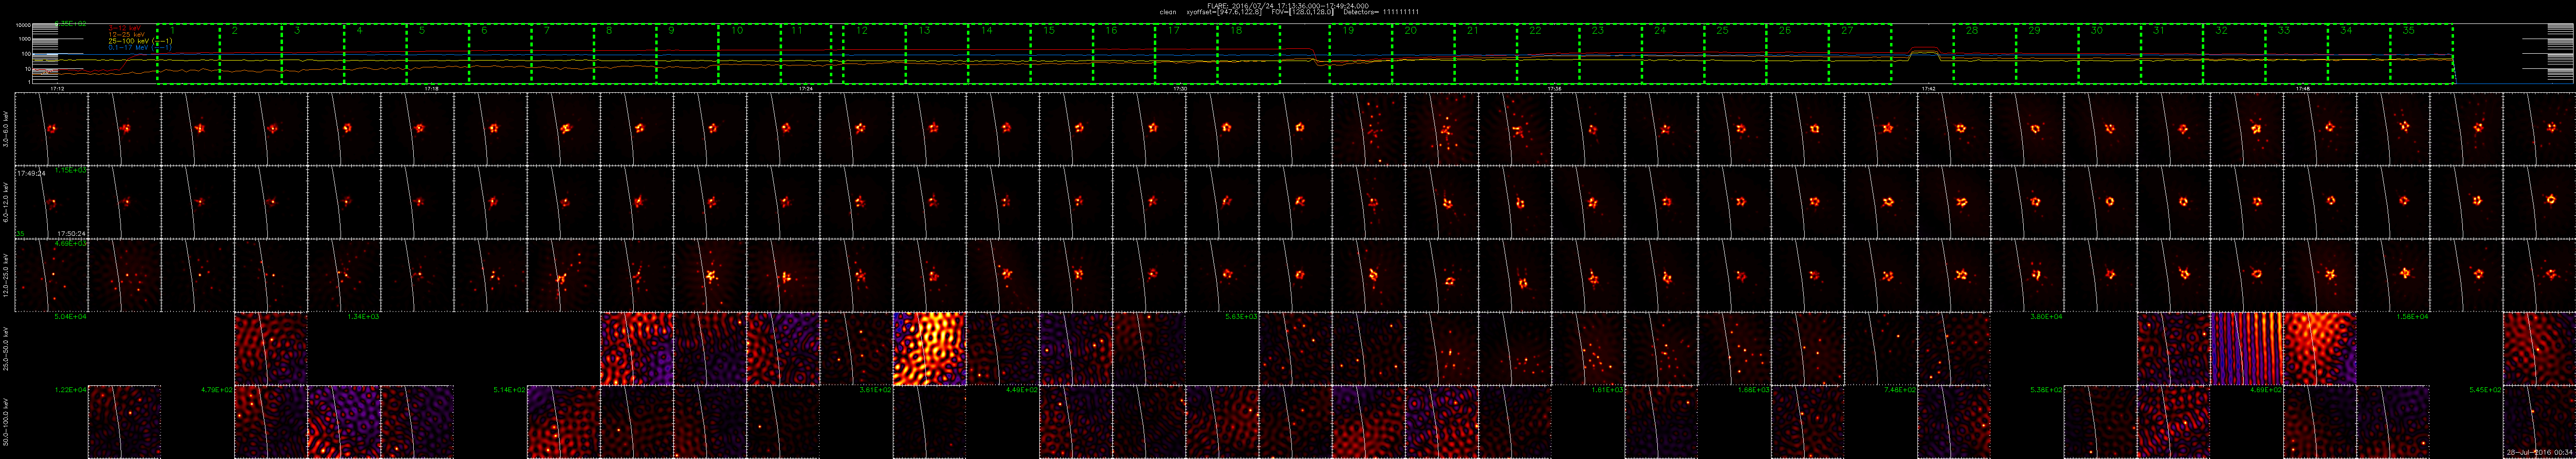This screenshot has width=2576, height=459.
Task: Click the 3.80E+04 value label
Action: (x=2046, y=317)
